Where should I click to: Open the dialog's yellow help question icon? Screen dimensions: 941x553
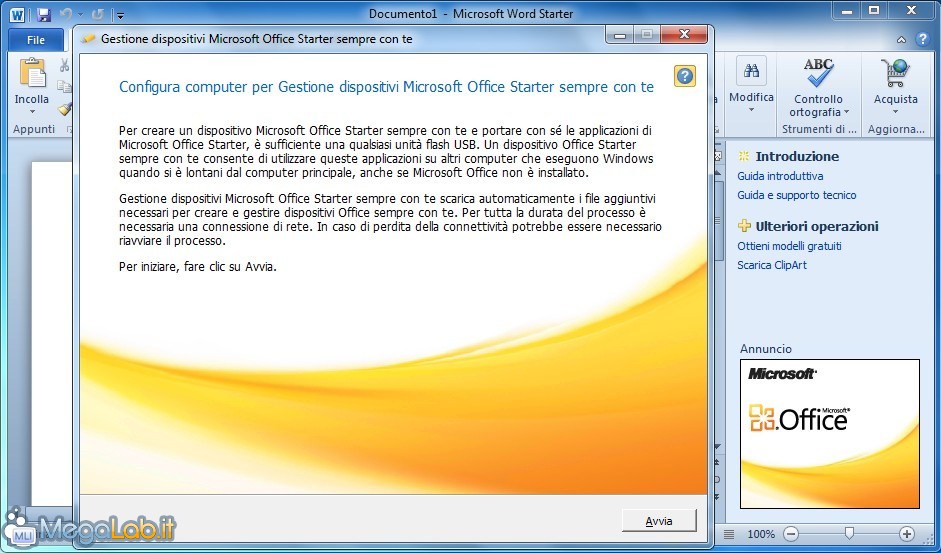coord(685,76)
